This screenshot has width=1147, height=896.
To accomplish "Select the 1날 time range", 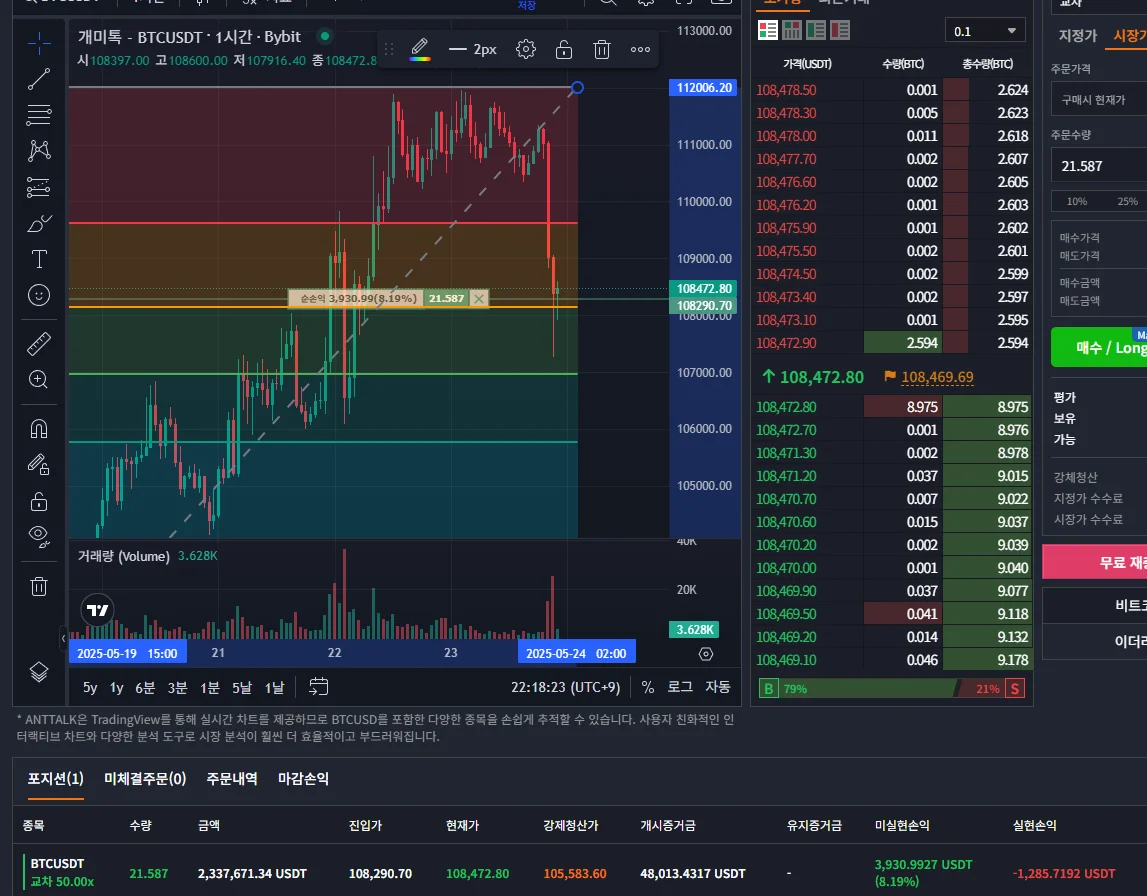I will 274,688.
